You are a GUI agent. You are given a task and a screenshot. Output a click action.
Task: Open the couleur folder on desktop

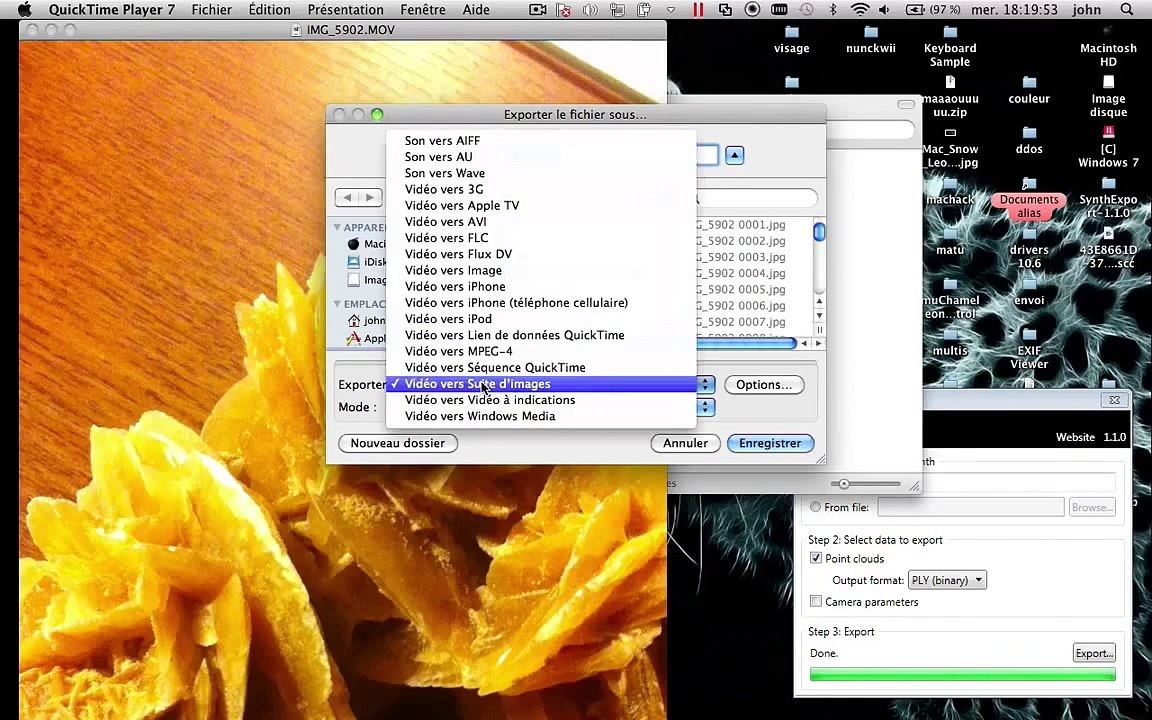(1029, 82)
